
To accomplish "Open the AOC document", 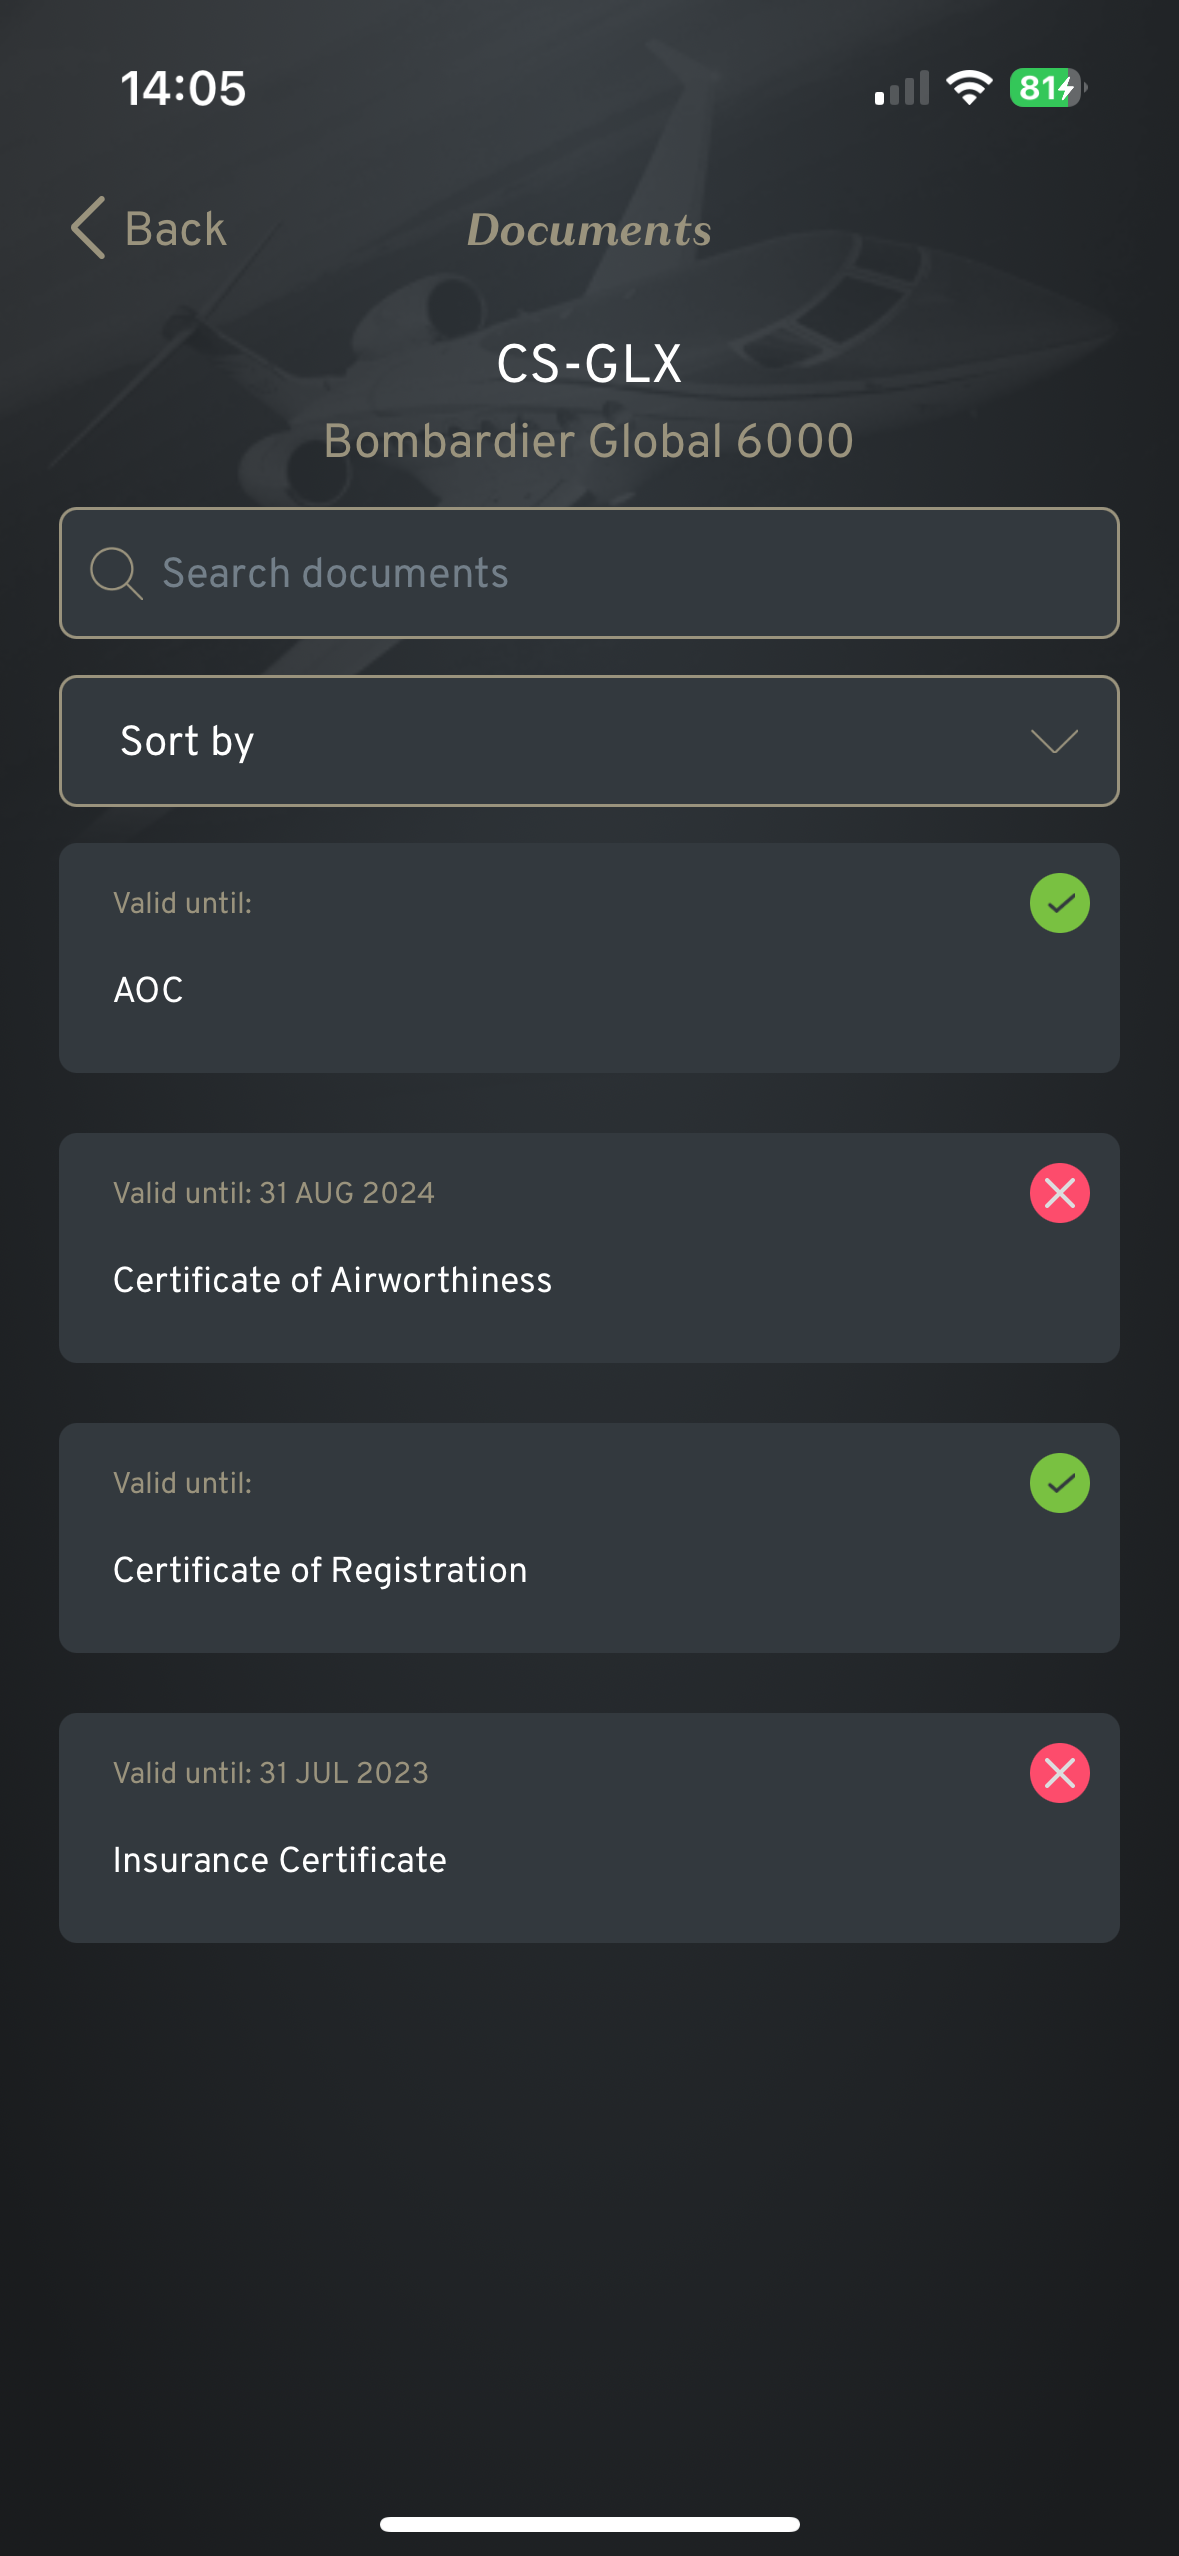I will coord(589,958).
